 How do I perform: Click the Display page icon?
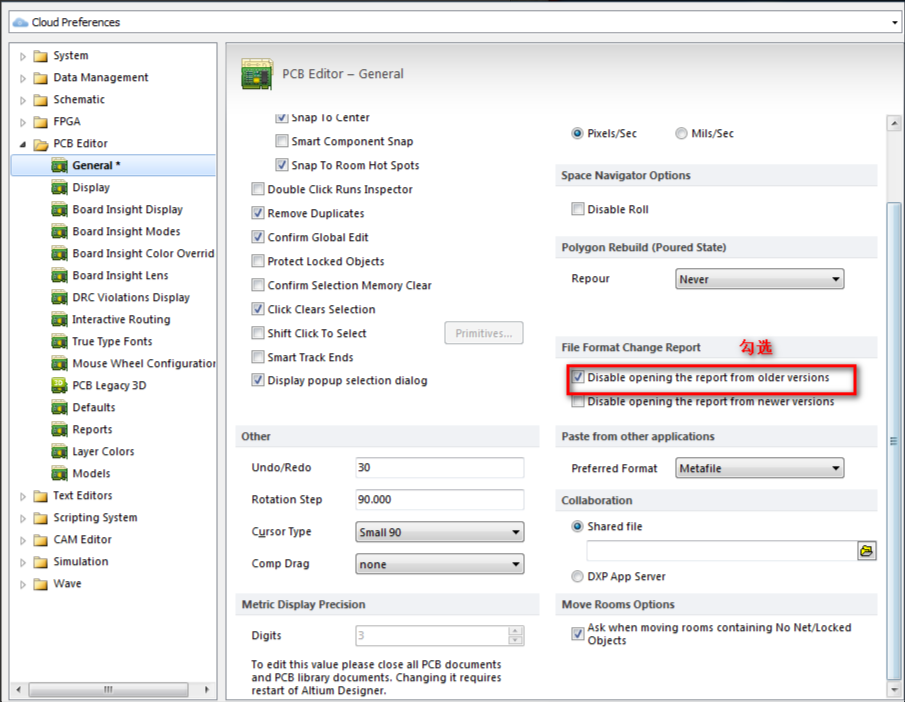coord(59,188)
